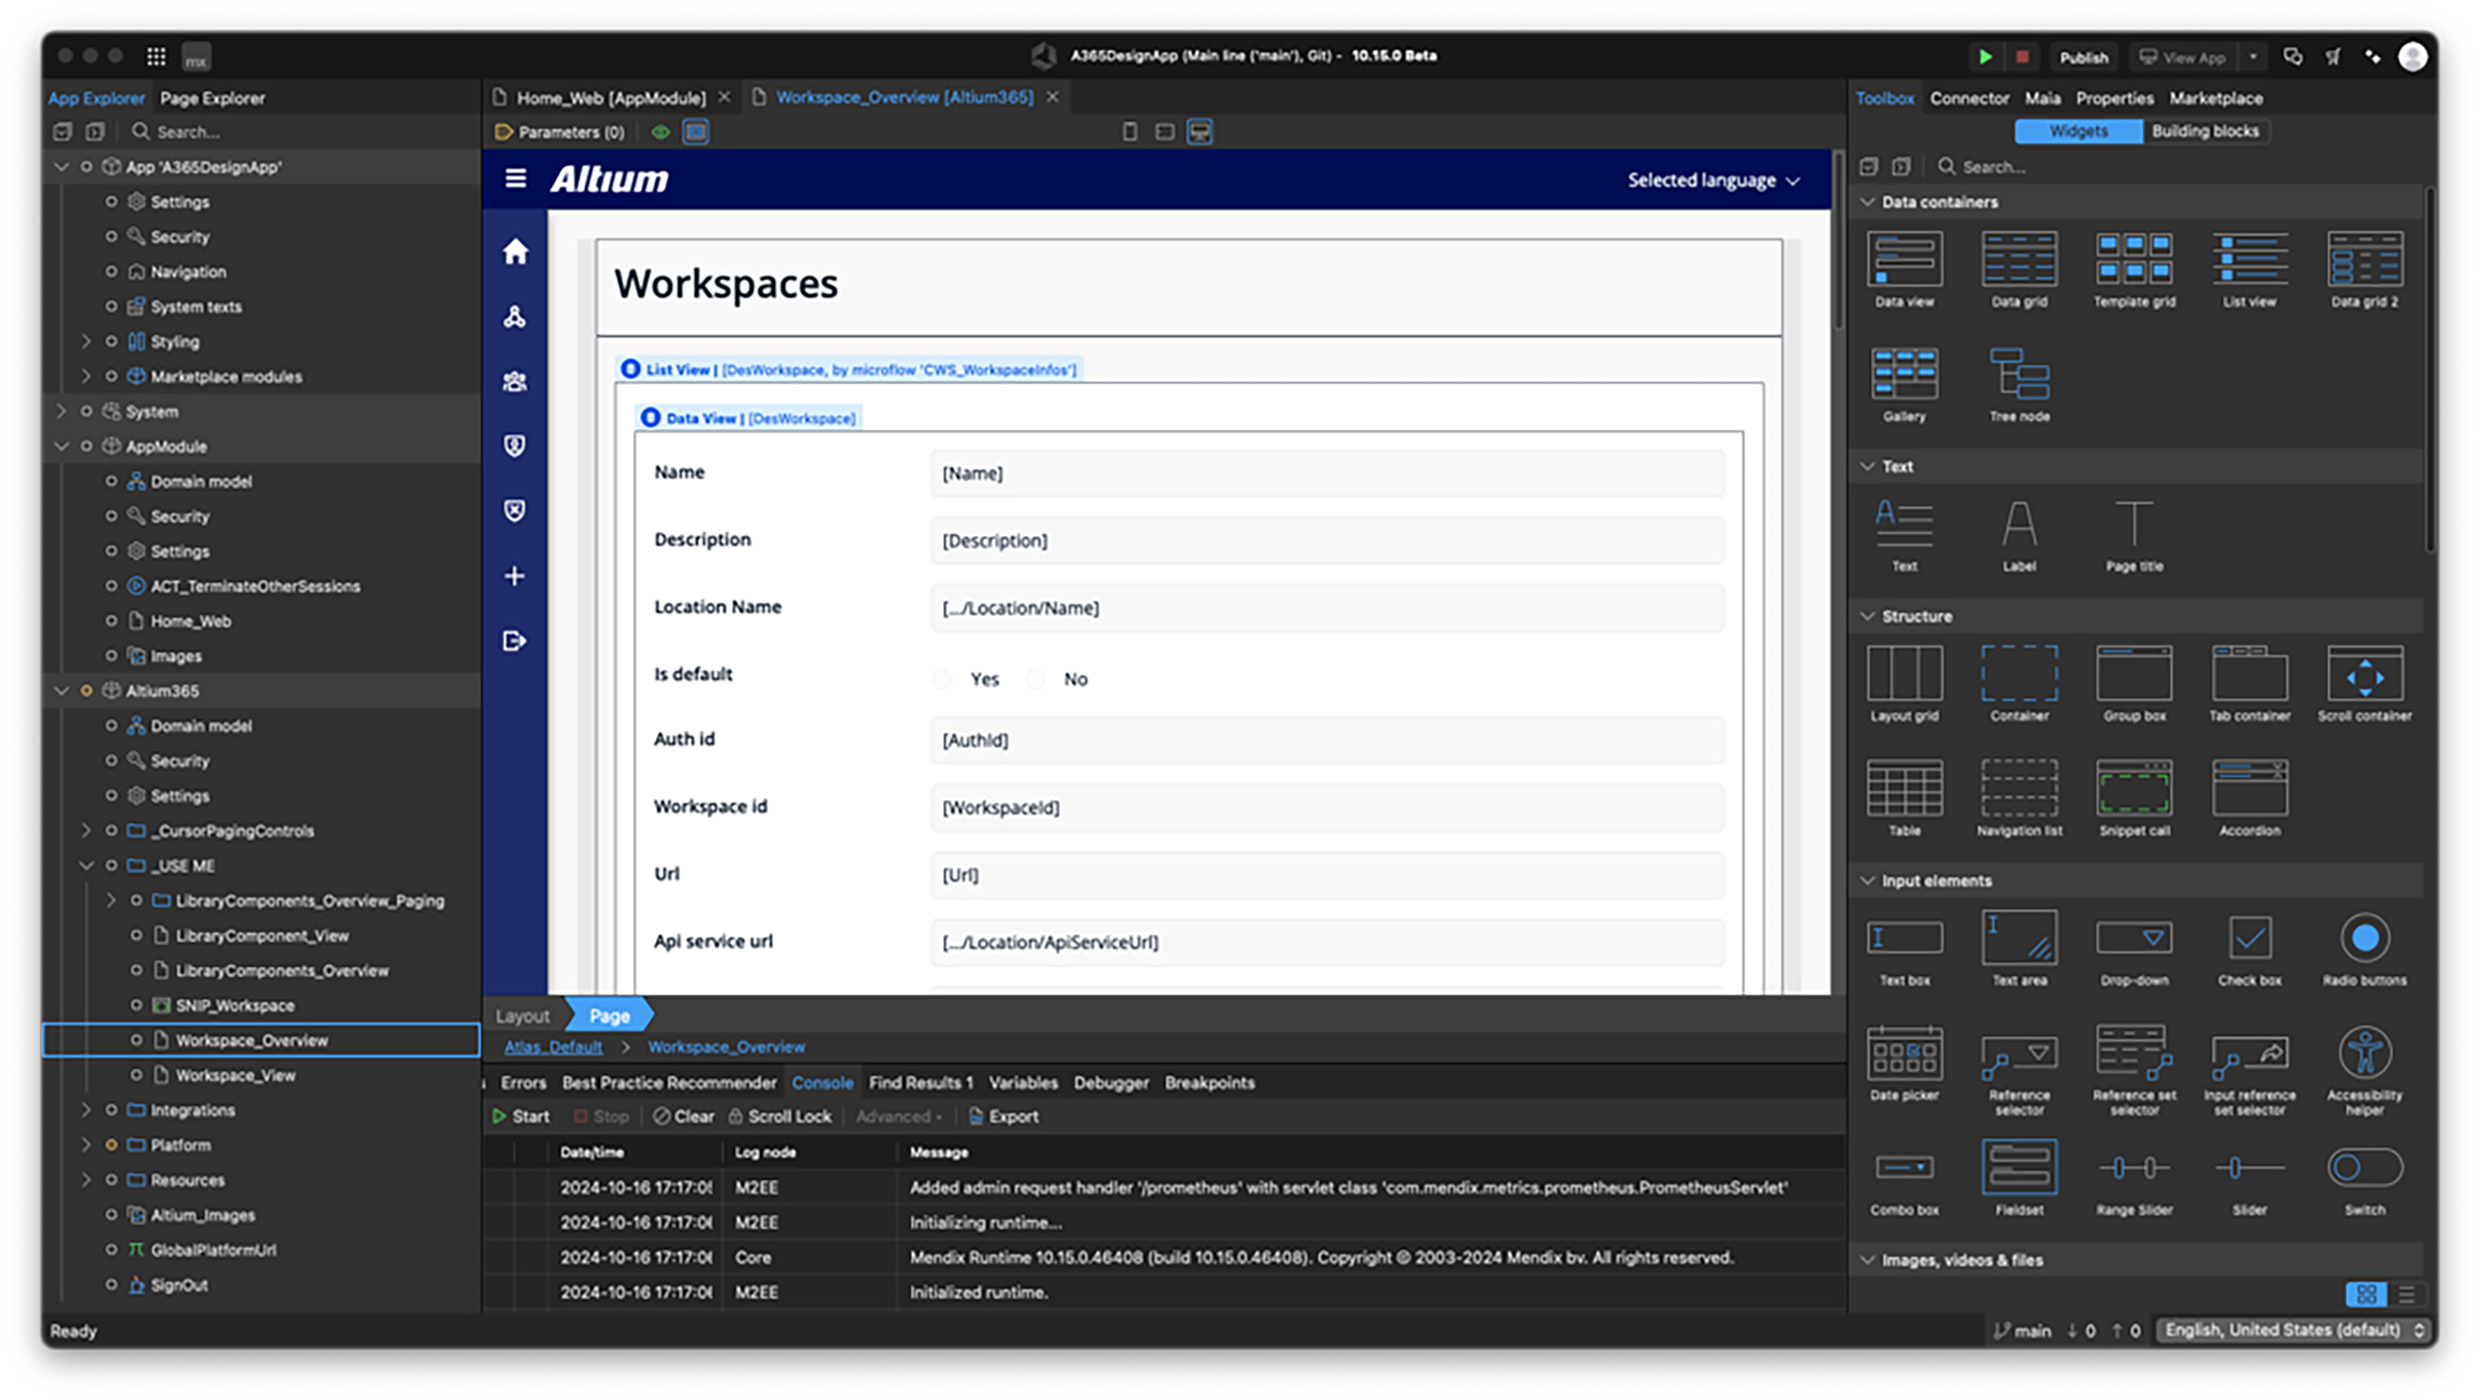Open the Errors tab
The width and height of the screenshot is (2480, 1400).
pos(523,1083)
